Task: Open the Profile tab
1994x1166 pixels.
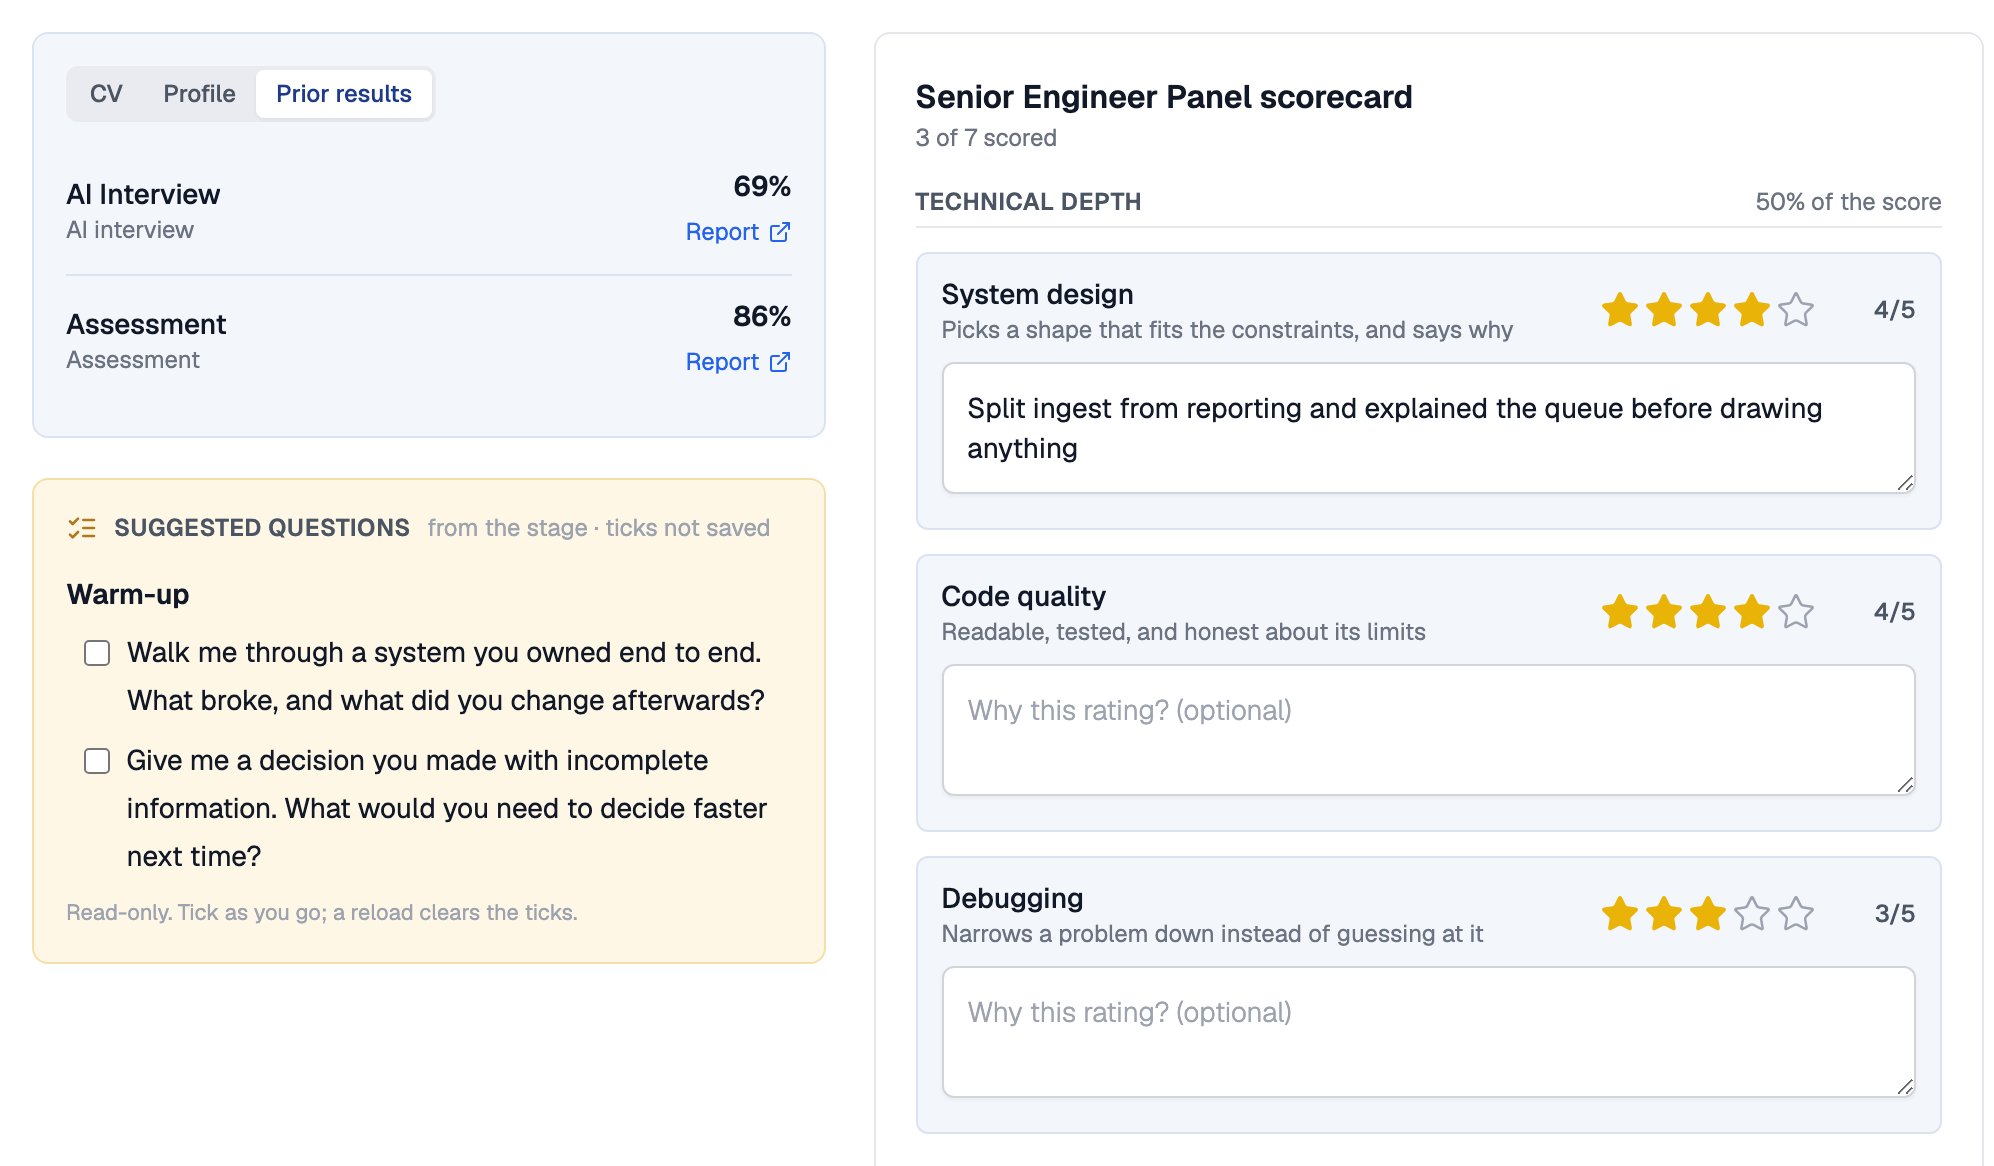Action: click(x=200, y=94)
